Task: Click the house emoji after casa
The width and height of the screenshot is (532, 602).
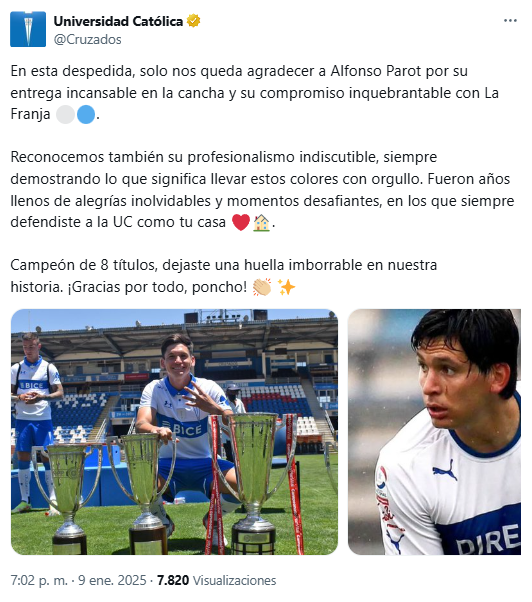Action: point(261,222)
